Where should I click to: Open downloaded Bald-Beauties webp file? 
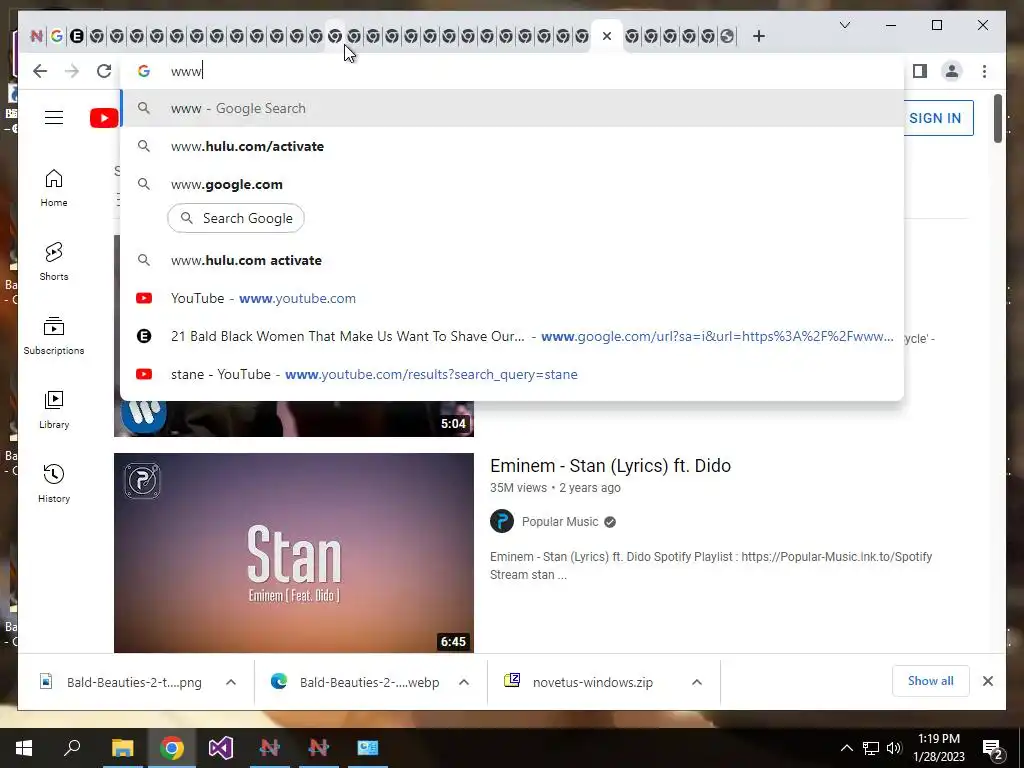pyautogui.click(x=355, y=682)
